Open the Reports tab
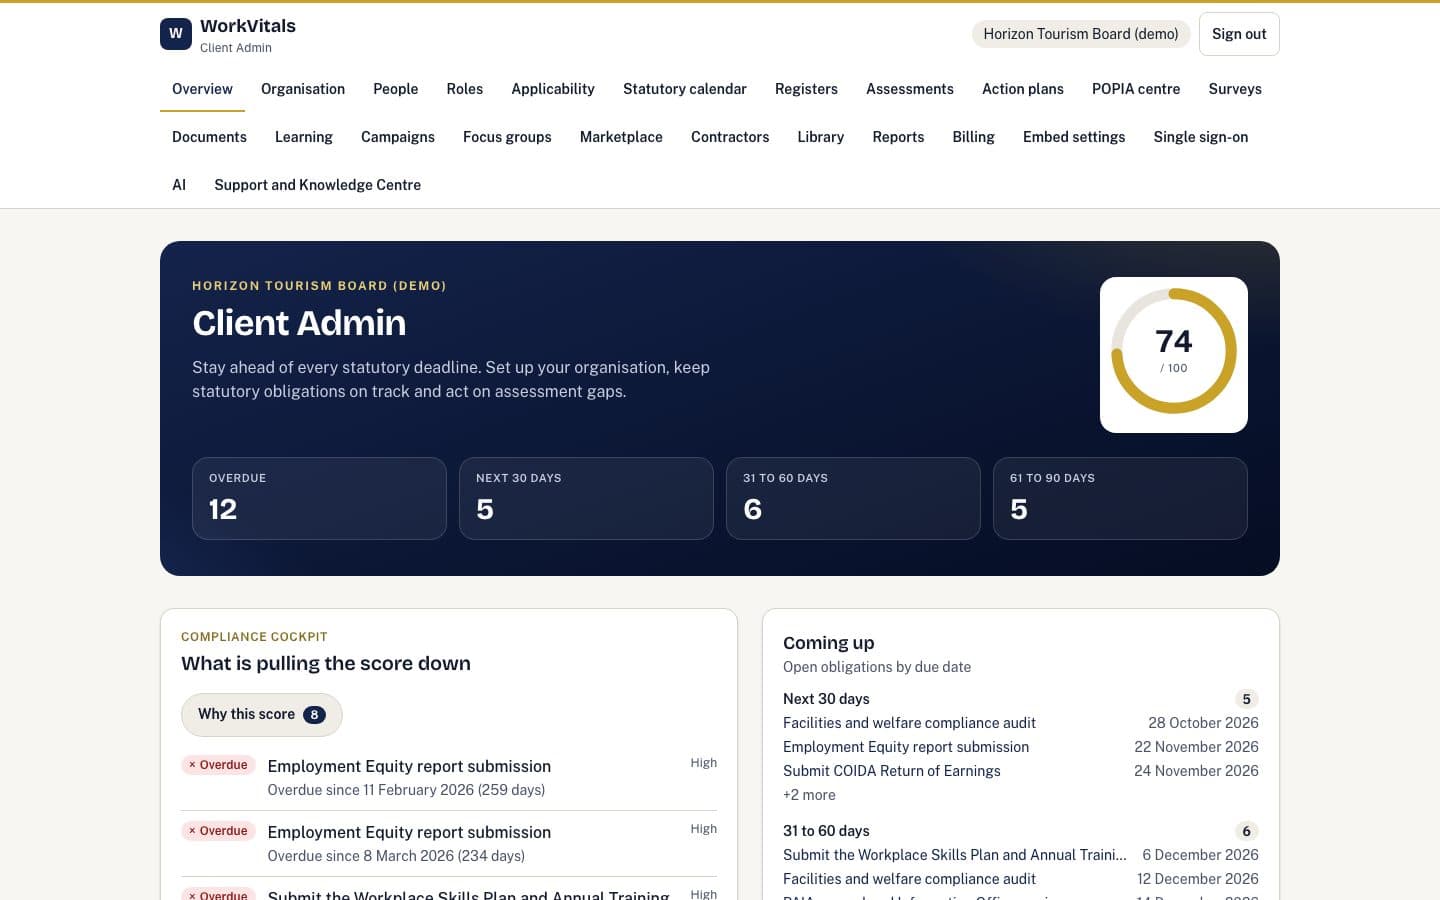The width and height of the screenshot is (1440, 900). tap(898, 137)
